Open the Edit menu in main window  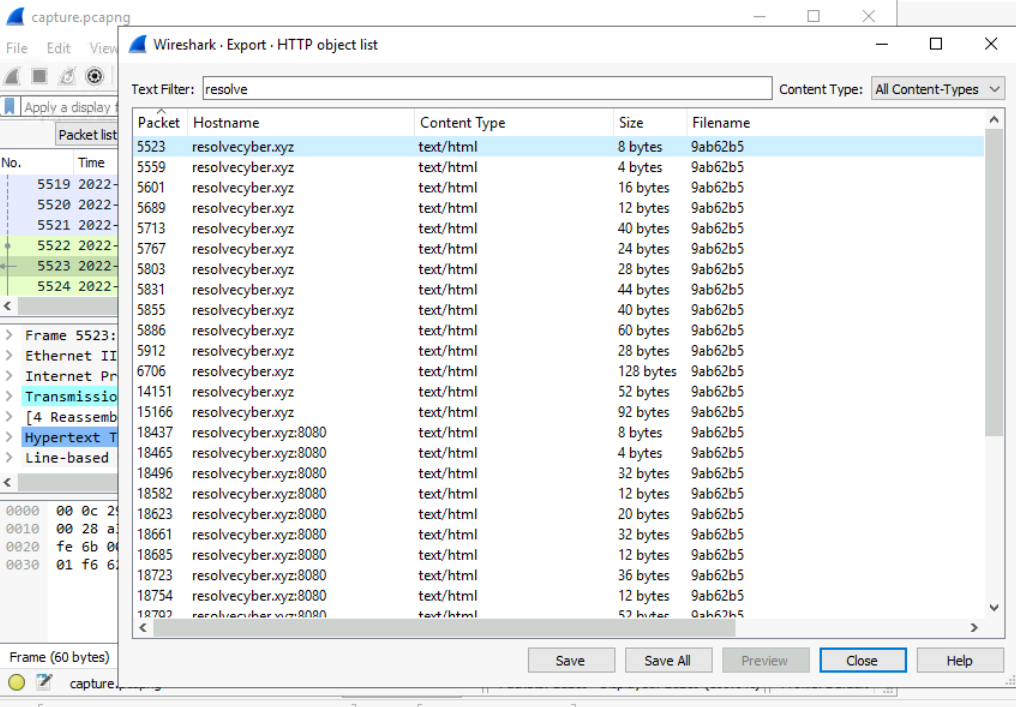click(x=58, y=48)
